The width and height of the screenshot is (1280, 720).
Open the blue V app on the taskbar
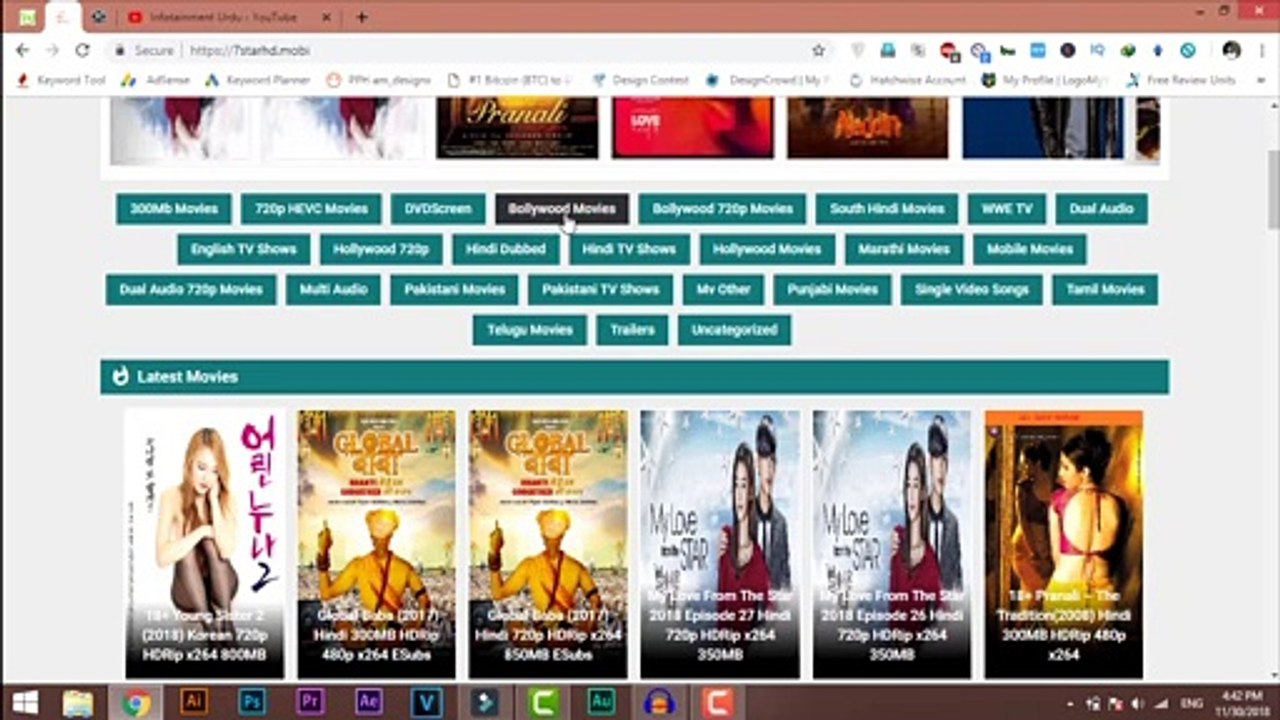click(x=427, y=702)
